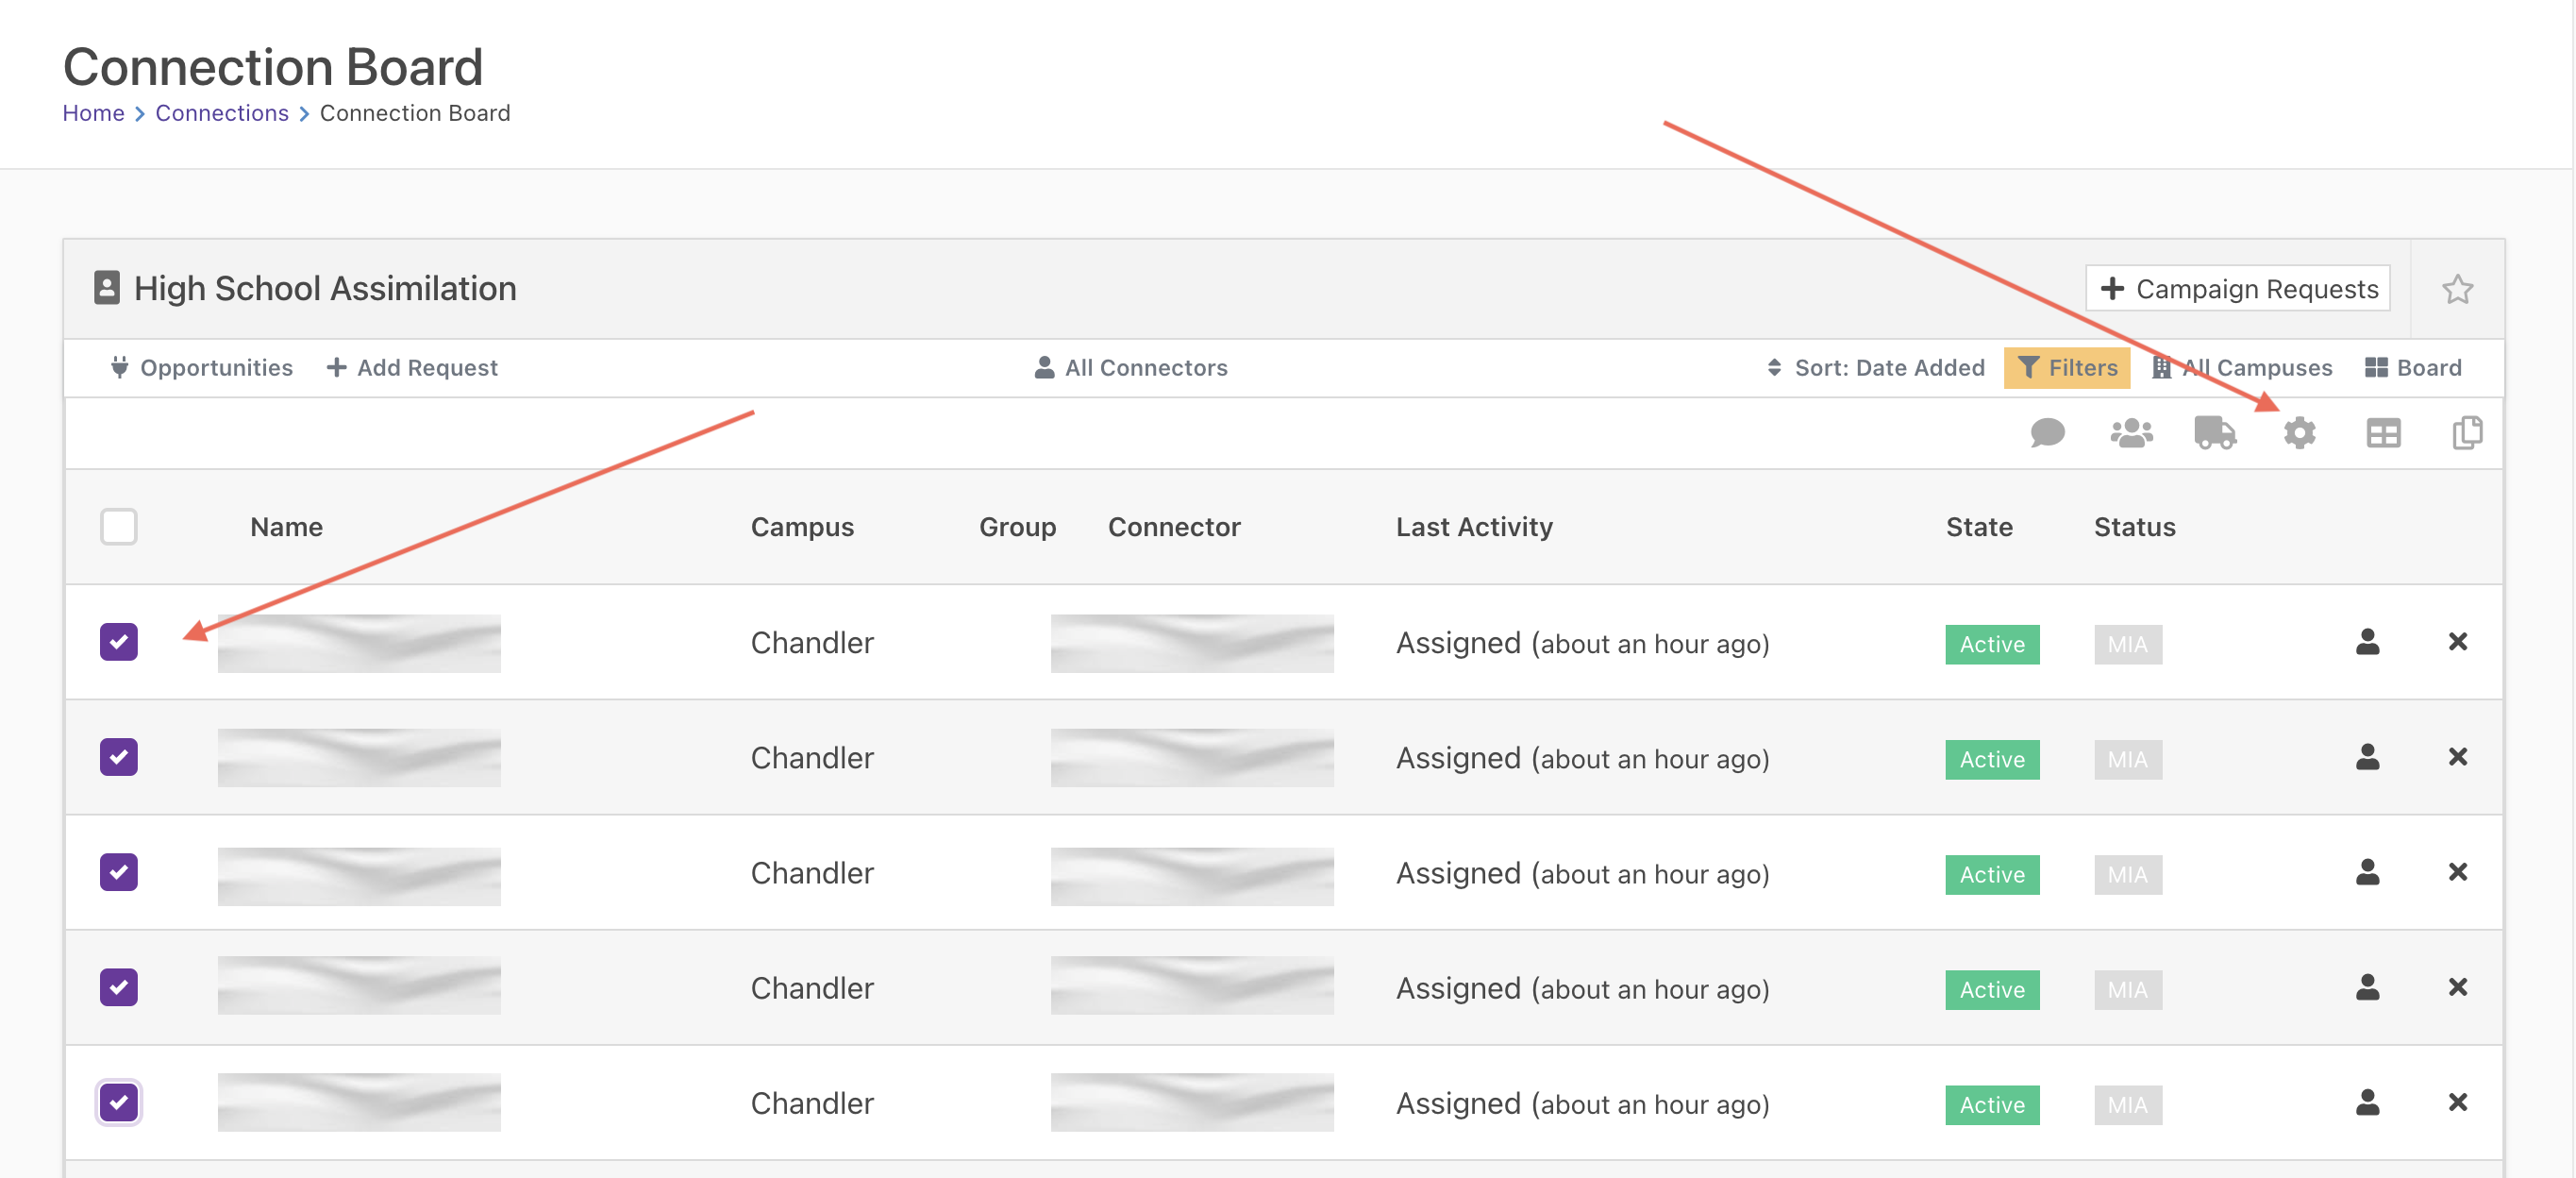Viewport: 2576px width, 1178px height.
Task: Delete fifth row using its X icon
Action: click(x=2457, y=1102)
